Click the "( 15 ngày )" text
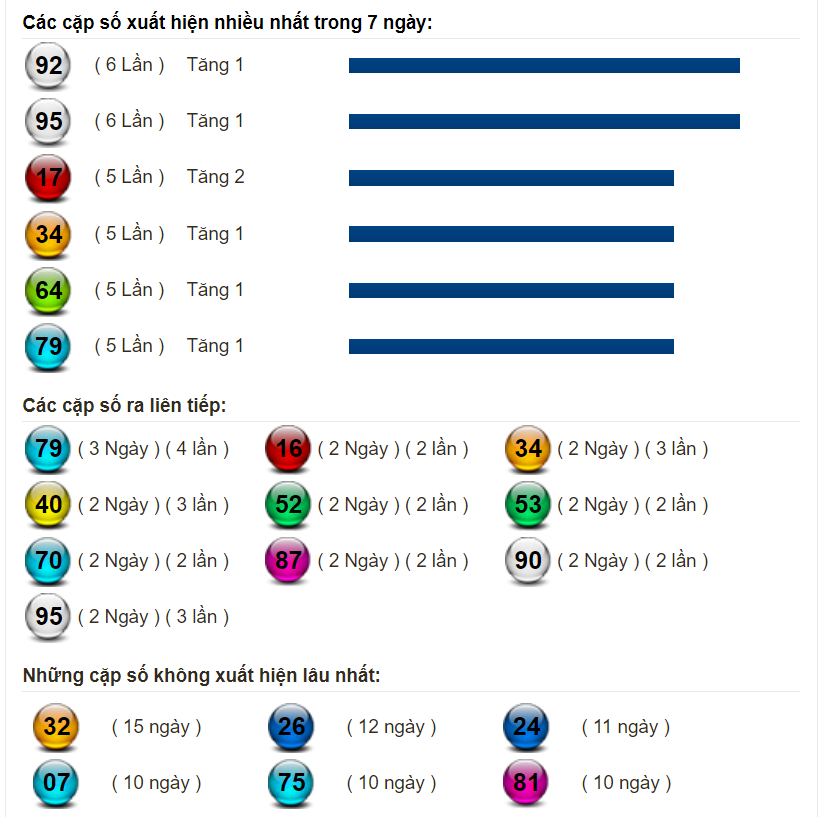This screenshot has width=824, height=817. point(156,727)
